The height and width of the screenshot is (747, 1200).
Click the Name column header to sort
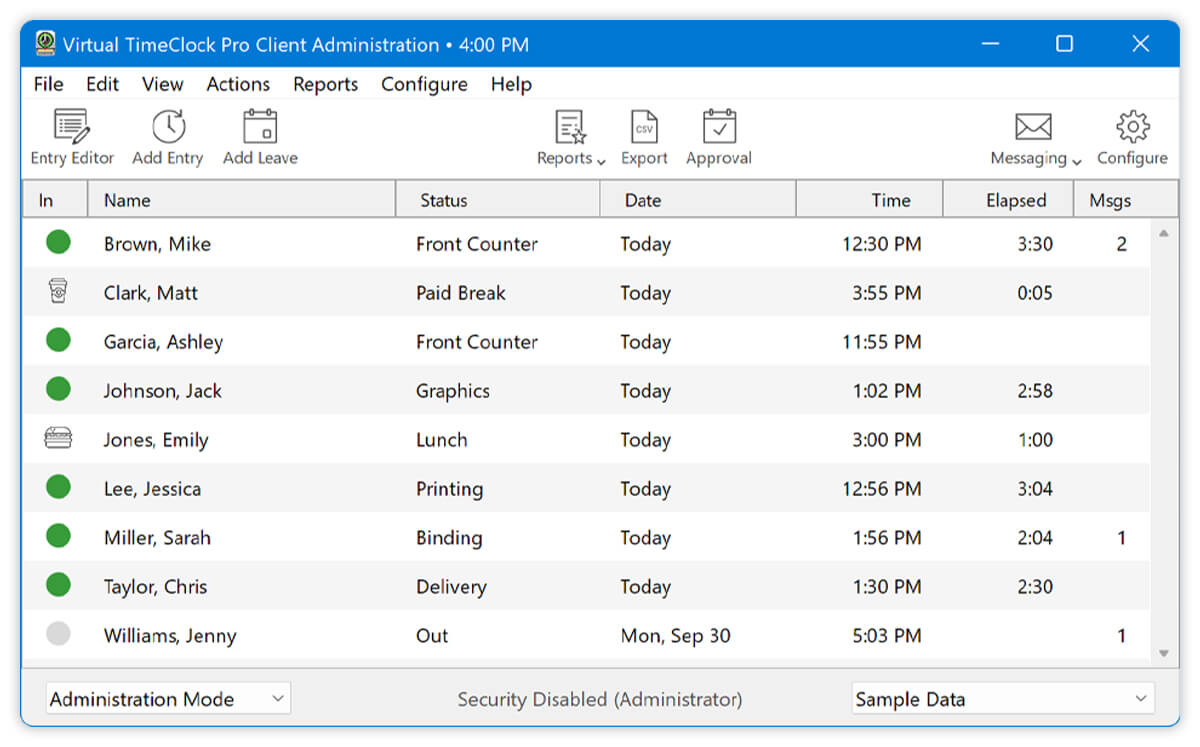point(127,199)
